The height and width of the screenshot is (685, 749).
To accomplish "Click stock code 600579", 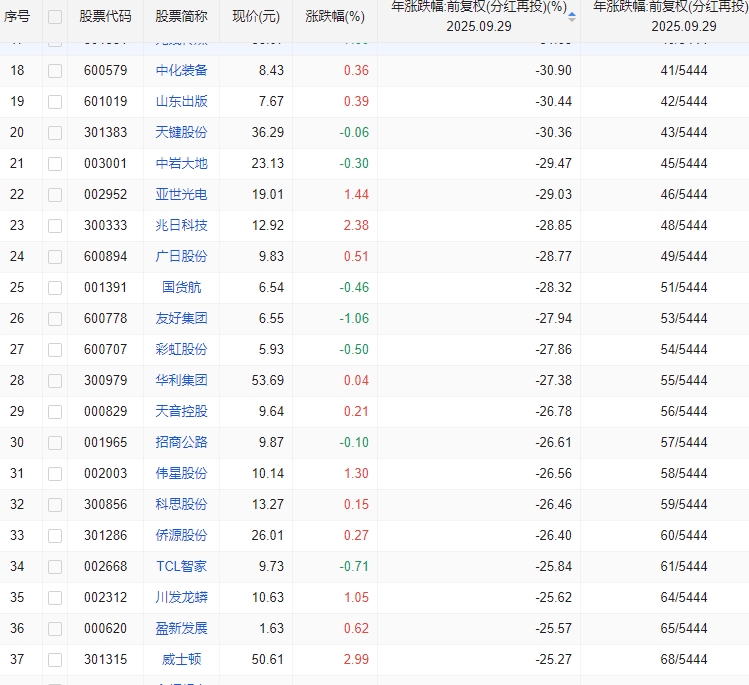I will click(x=106, y=70).
